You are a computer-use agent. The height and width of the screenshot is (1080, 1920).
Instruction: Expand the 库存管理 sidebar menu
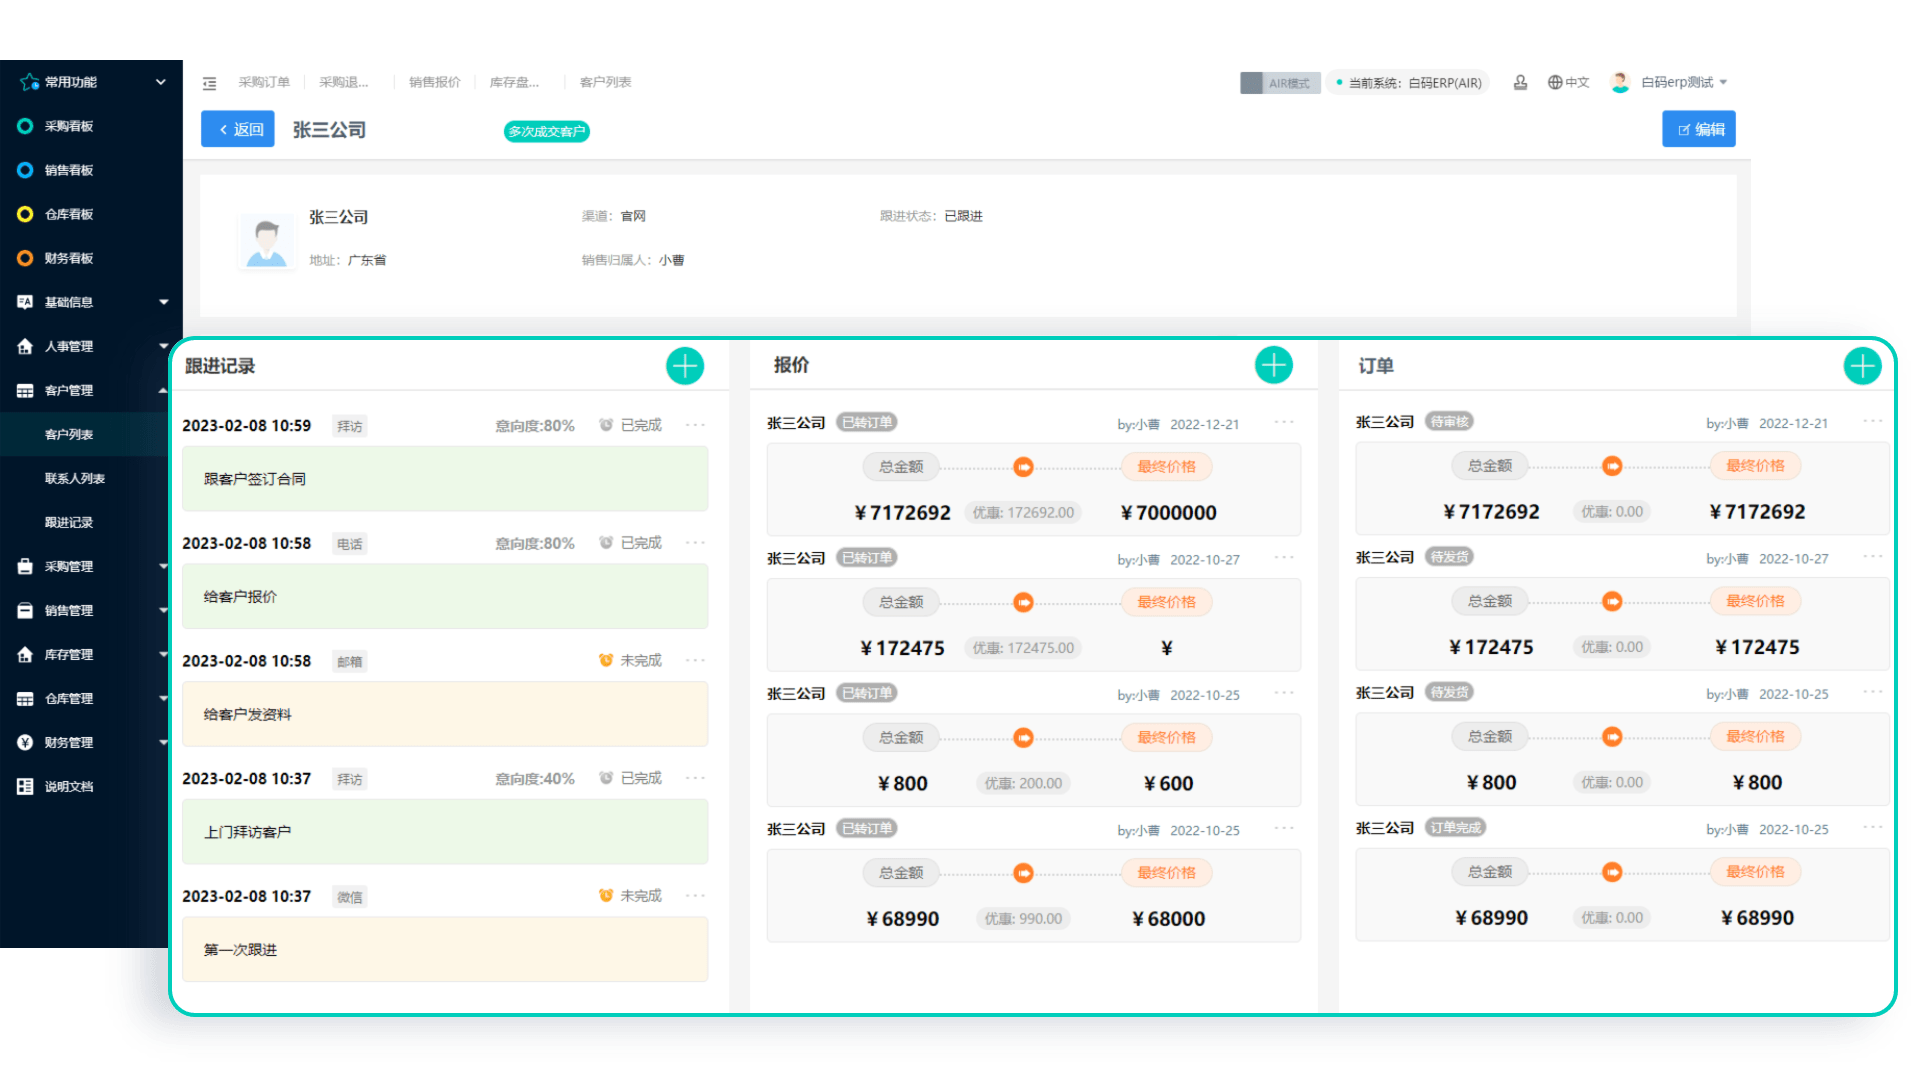click(x=163, y=654)
